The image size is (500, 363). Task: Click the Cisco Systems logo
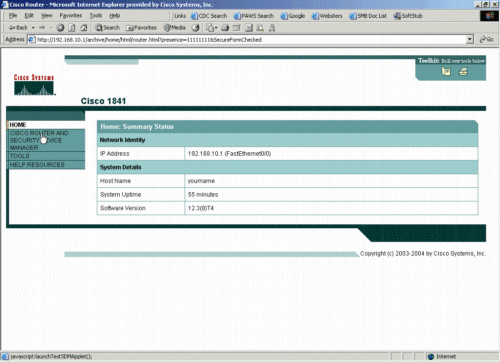[x=34, y=85]
